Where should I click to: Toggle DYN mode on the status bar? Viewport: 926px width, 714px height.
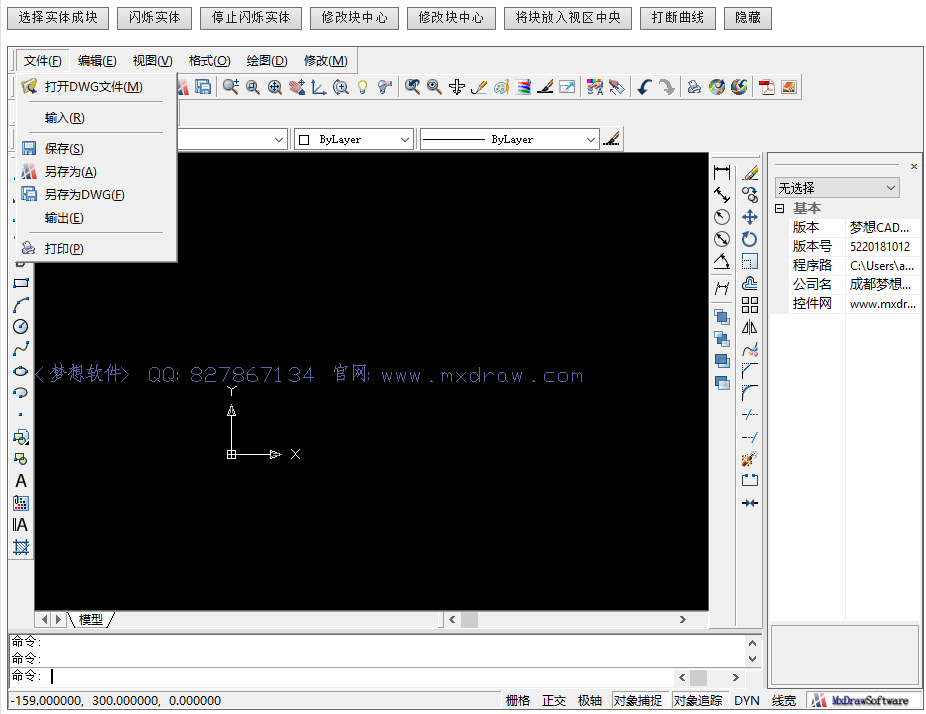point(746,700)
